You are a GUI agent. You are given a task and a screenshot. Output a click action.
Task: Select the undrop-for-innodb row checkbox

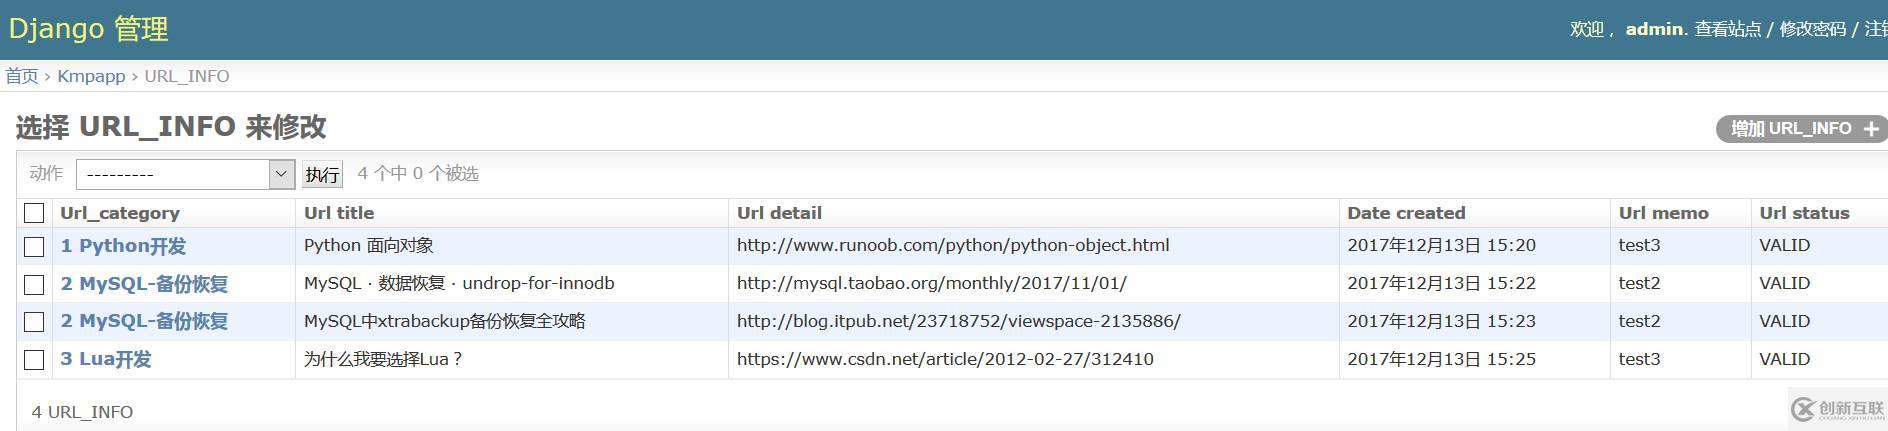click(x=34, y=284)
